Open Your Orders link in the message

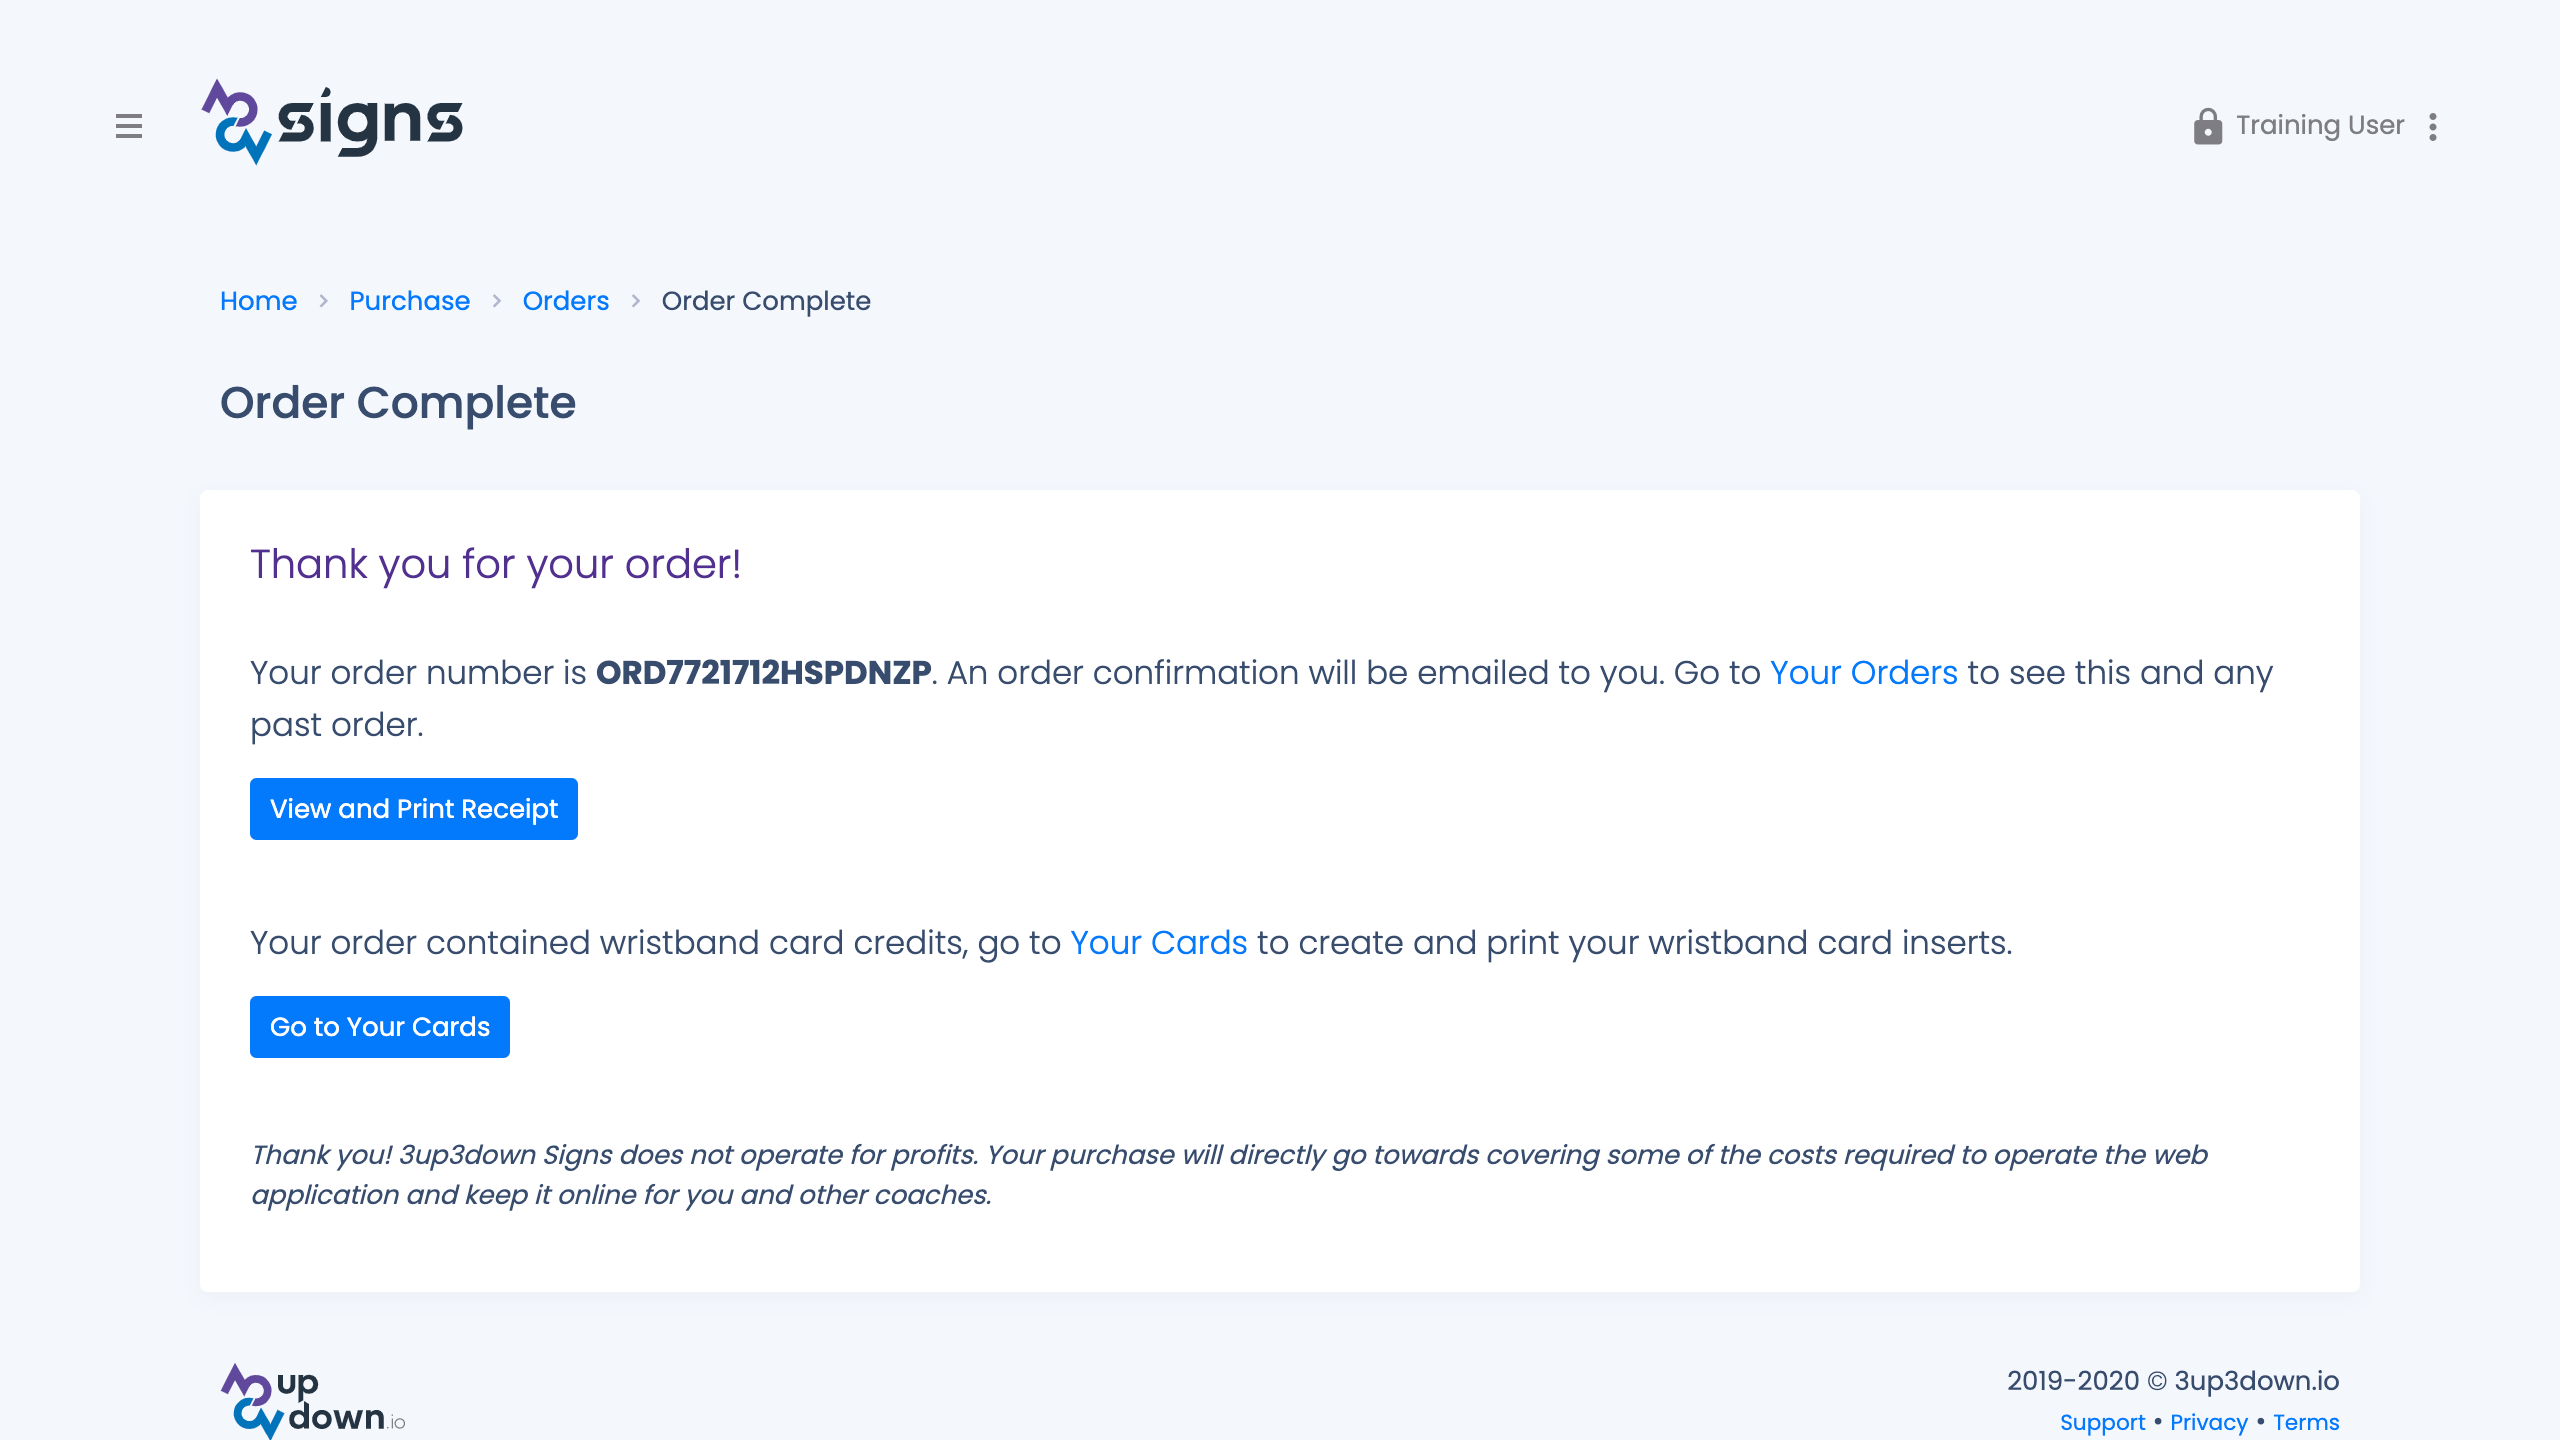[x=1863, y=673]
